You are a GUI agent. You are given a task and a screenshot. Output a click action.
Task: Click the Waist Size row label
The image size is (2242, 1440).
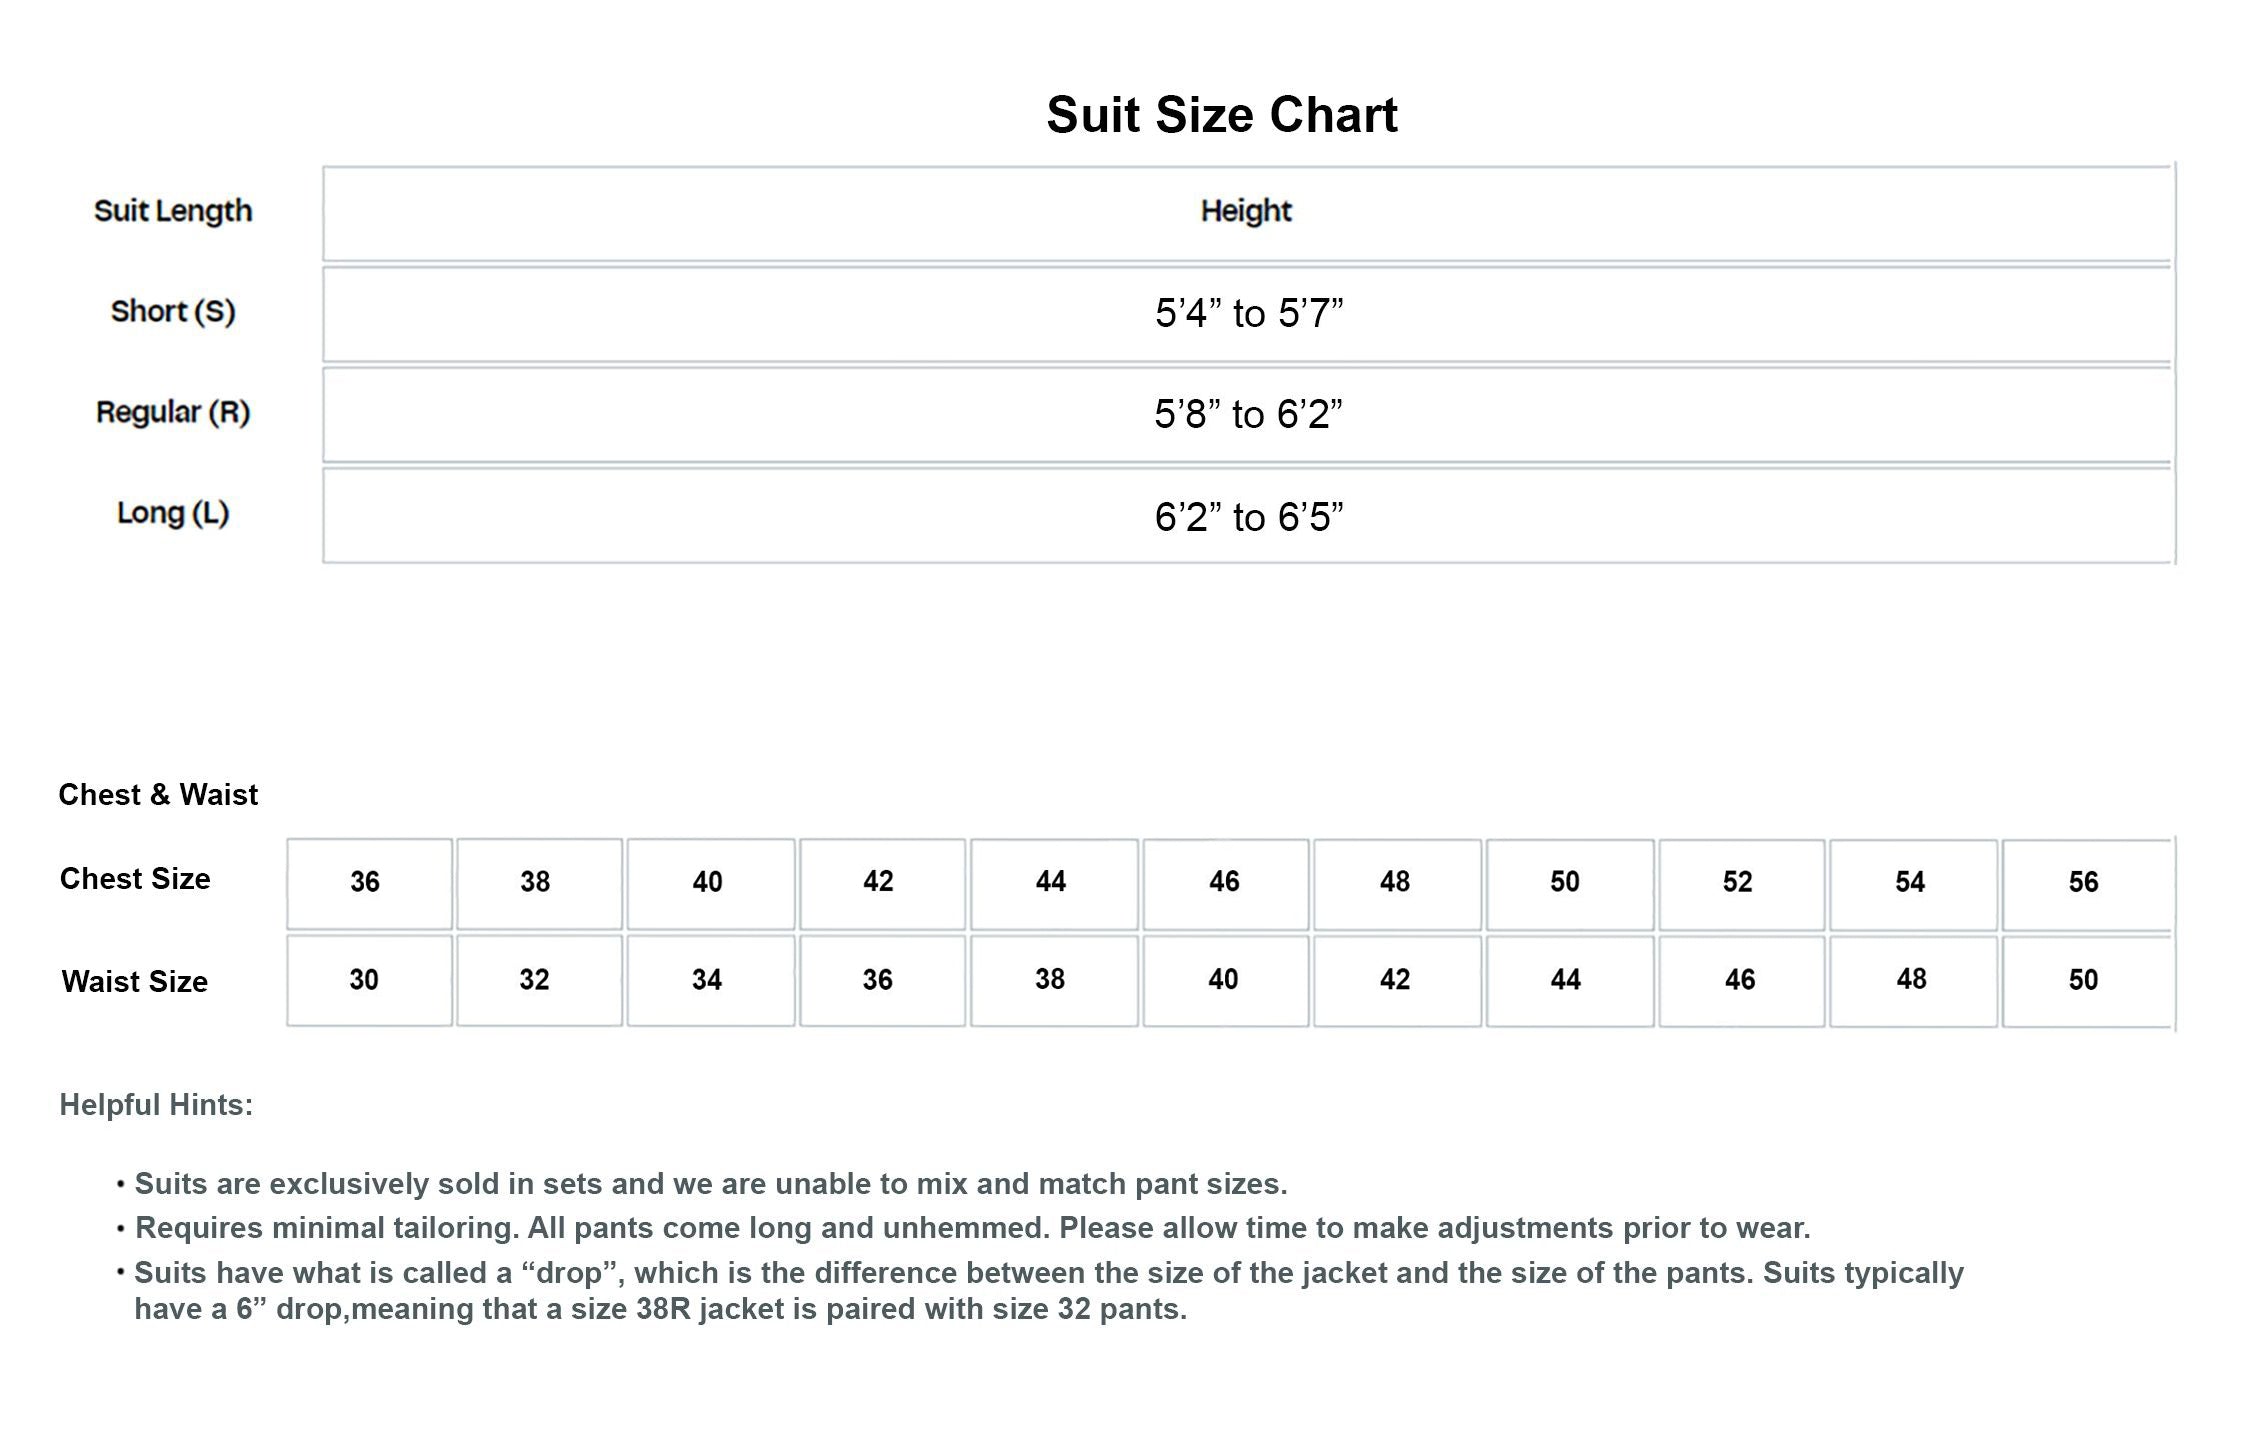135,982
